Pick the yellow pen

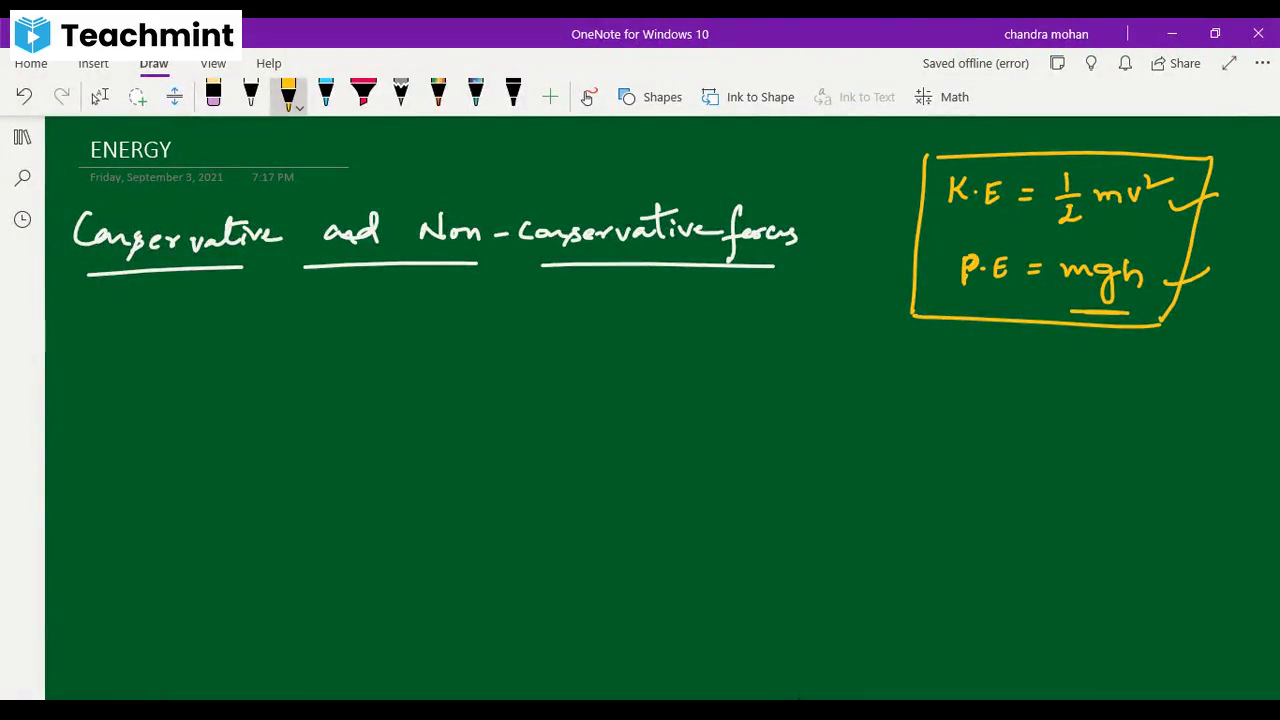point(288,93)
